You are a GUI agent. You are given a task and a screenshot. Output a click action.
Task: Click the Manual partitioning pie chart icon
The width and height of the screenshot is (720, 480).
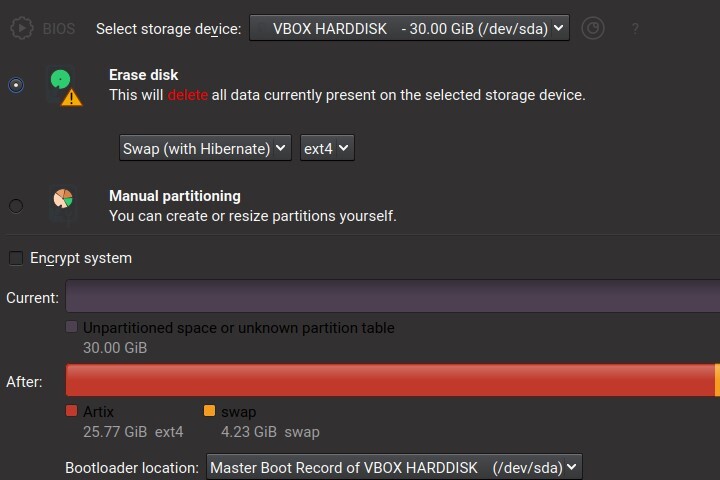point(62,201)
